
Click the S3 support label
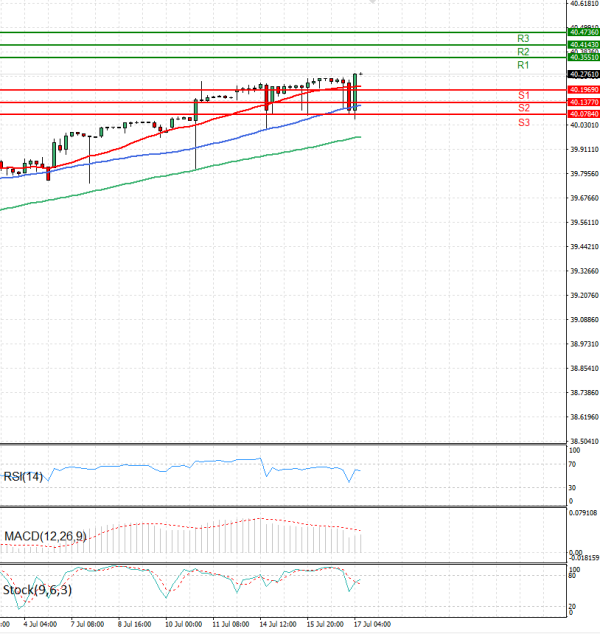coord(524,123)
